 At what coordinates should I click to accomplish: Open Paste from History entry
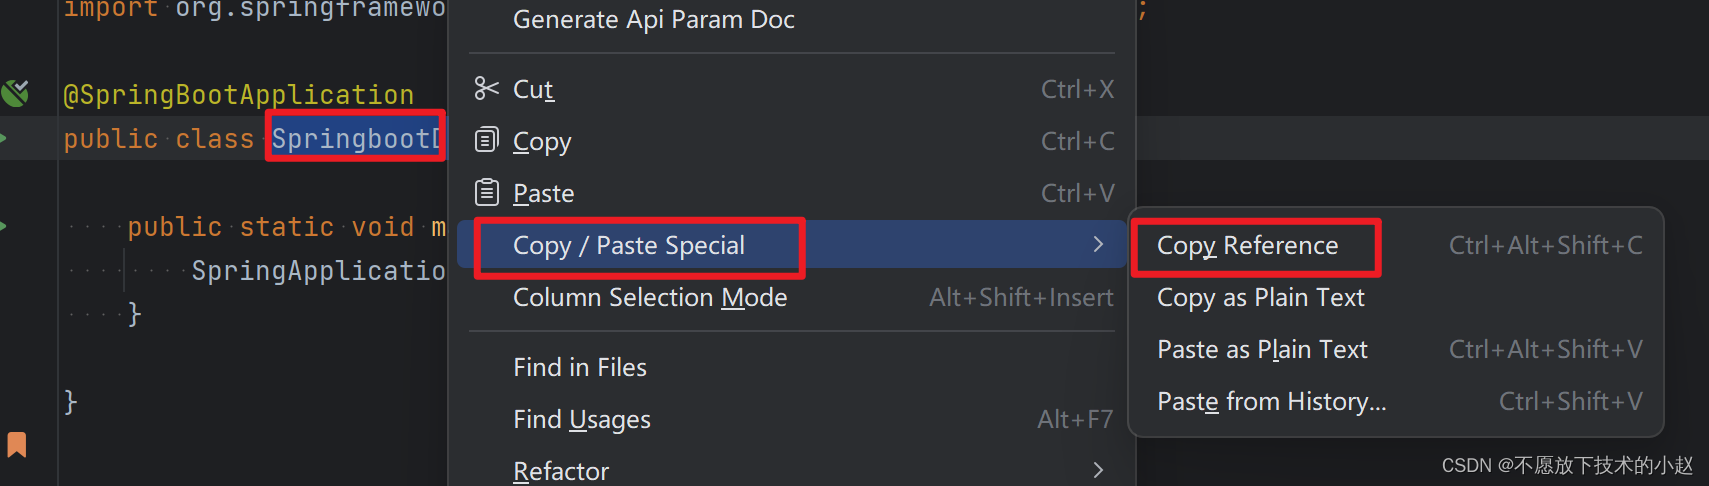pos(1271,402)
